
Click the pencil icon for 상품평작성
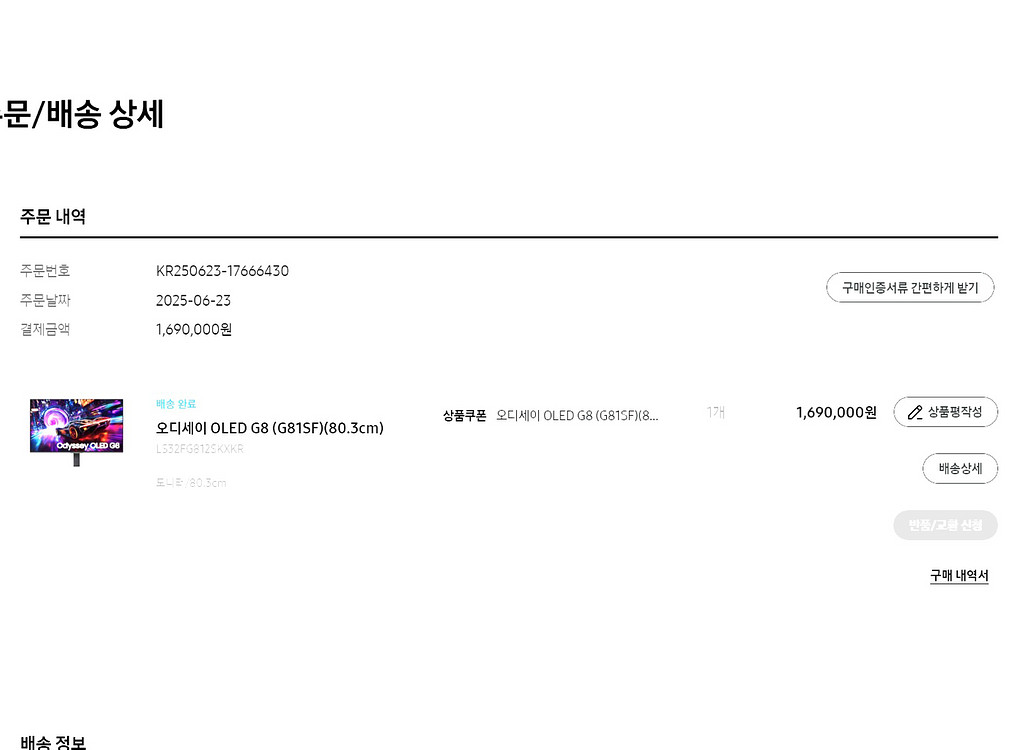pyautogui.click(x=914, y=412)
